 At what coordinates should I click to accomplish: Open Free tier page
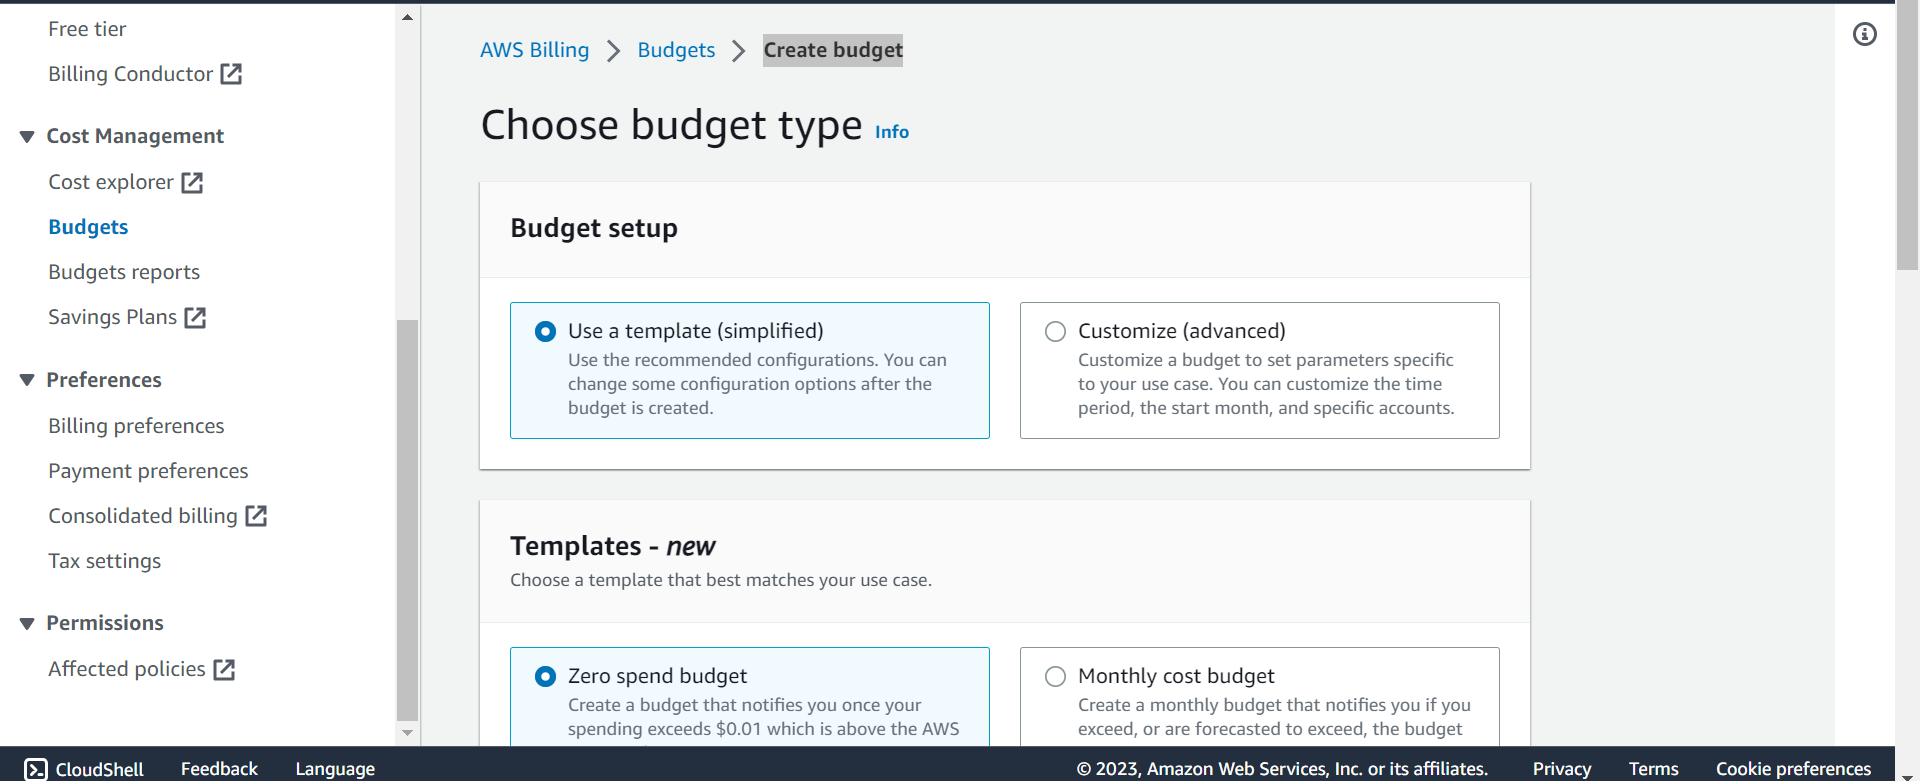point(87,29)
